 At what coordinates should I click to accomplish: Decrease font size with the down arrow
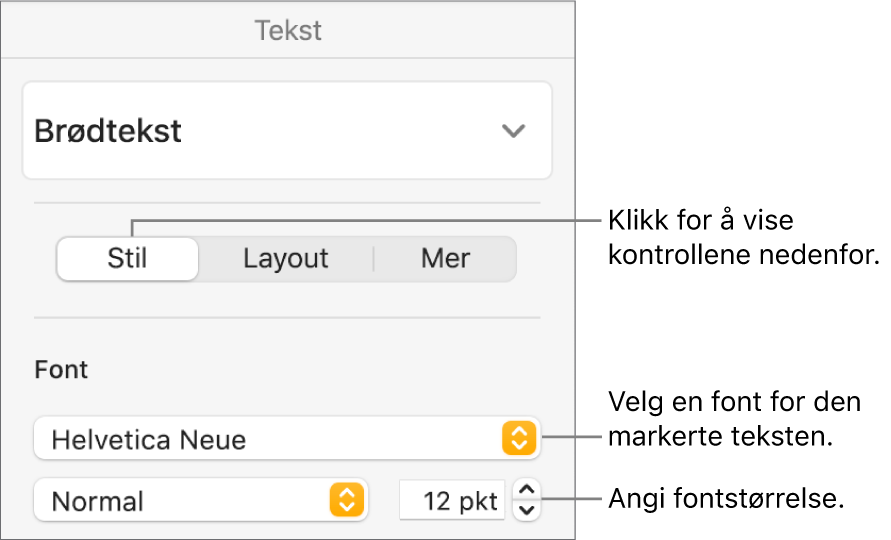click(x=527, y=510)
